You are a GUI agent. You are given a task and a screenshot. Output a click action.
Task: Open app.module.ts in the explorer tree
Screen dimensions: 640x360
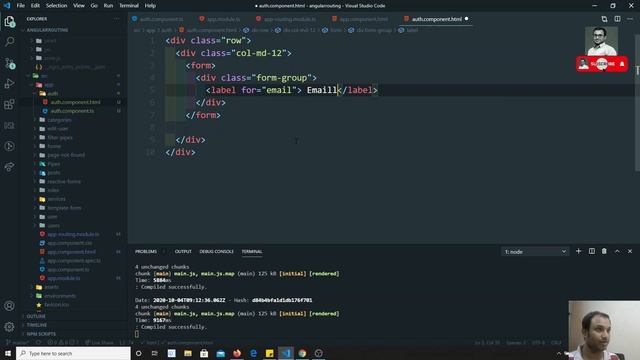(64, 278)
